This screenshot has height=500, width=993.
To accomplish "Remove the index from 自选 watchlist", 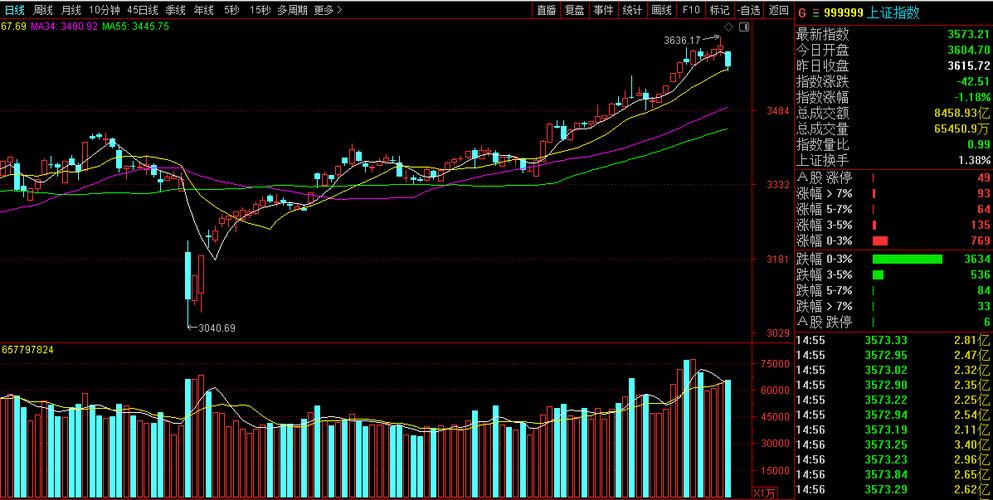I will coord(749,10).
